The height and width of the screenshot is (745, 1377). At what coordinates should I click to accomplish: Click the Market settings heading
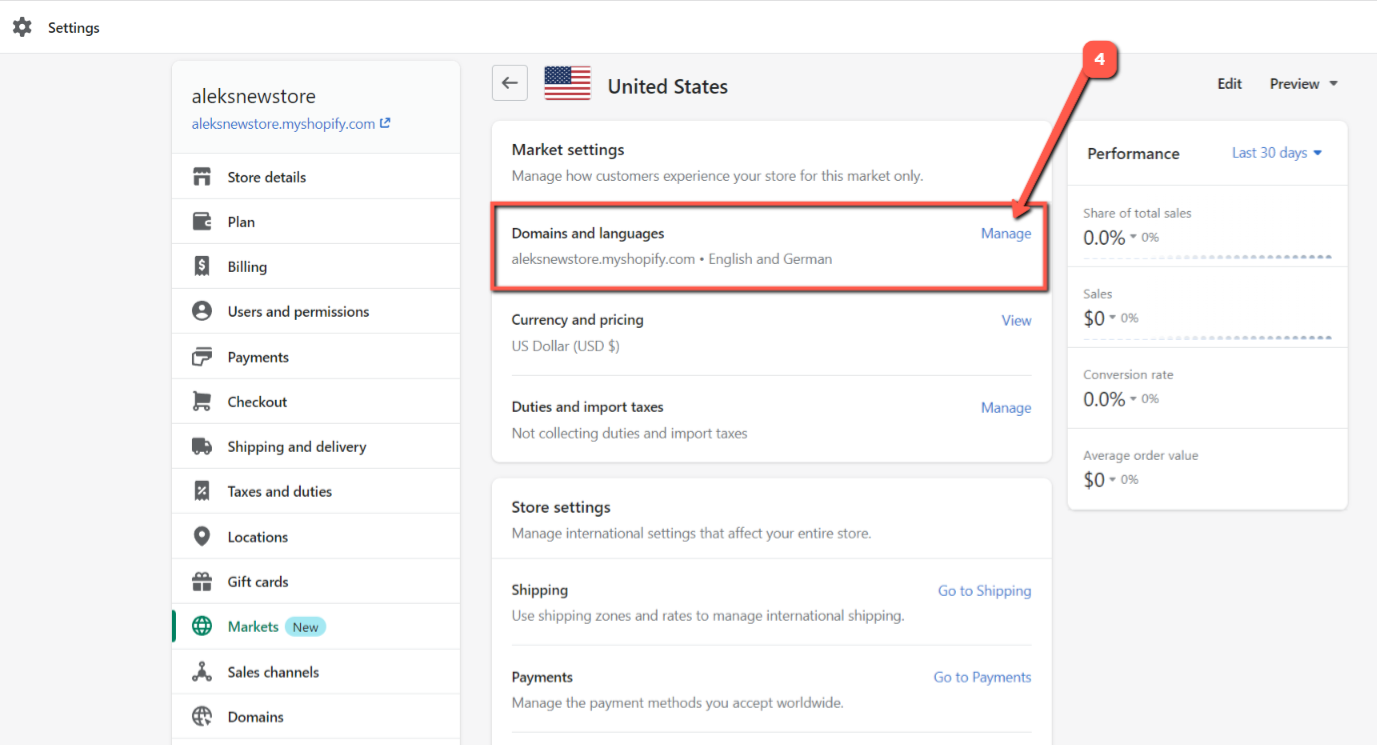[x=568, y=150]
